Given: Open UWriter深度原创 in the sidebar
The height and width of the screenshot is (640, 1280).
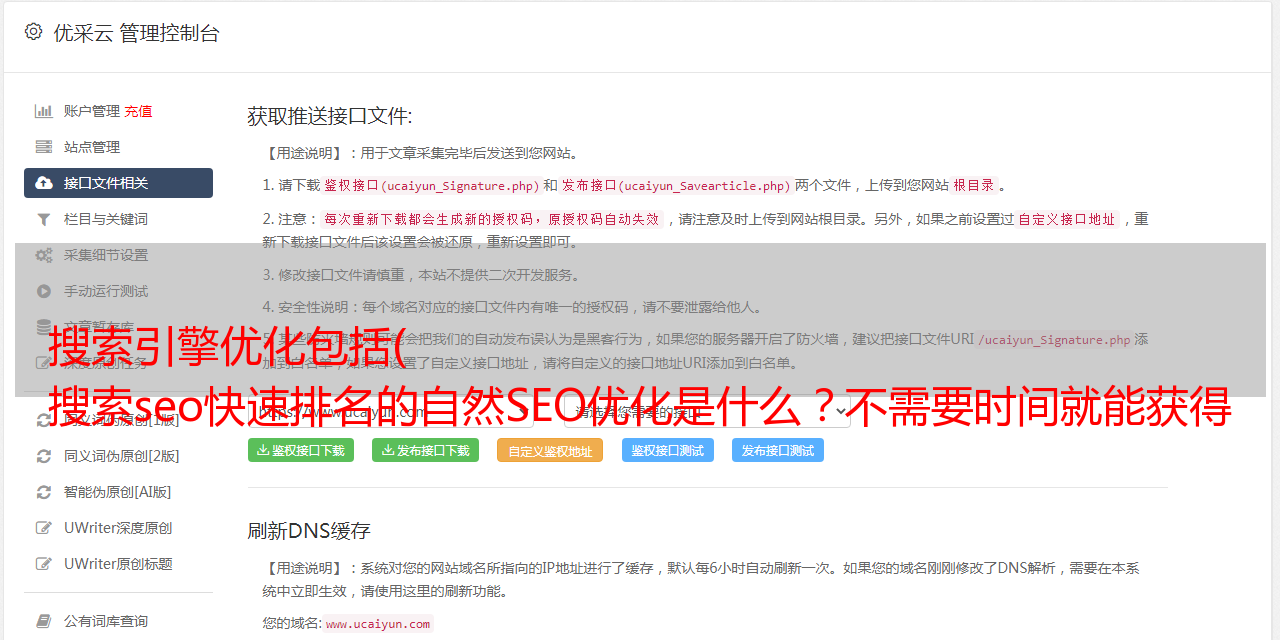Looking at the screenshot, I should (118, 528).
